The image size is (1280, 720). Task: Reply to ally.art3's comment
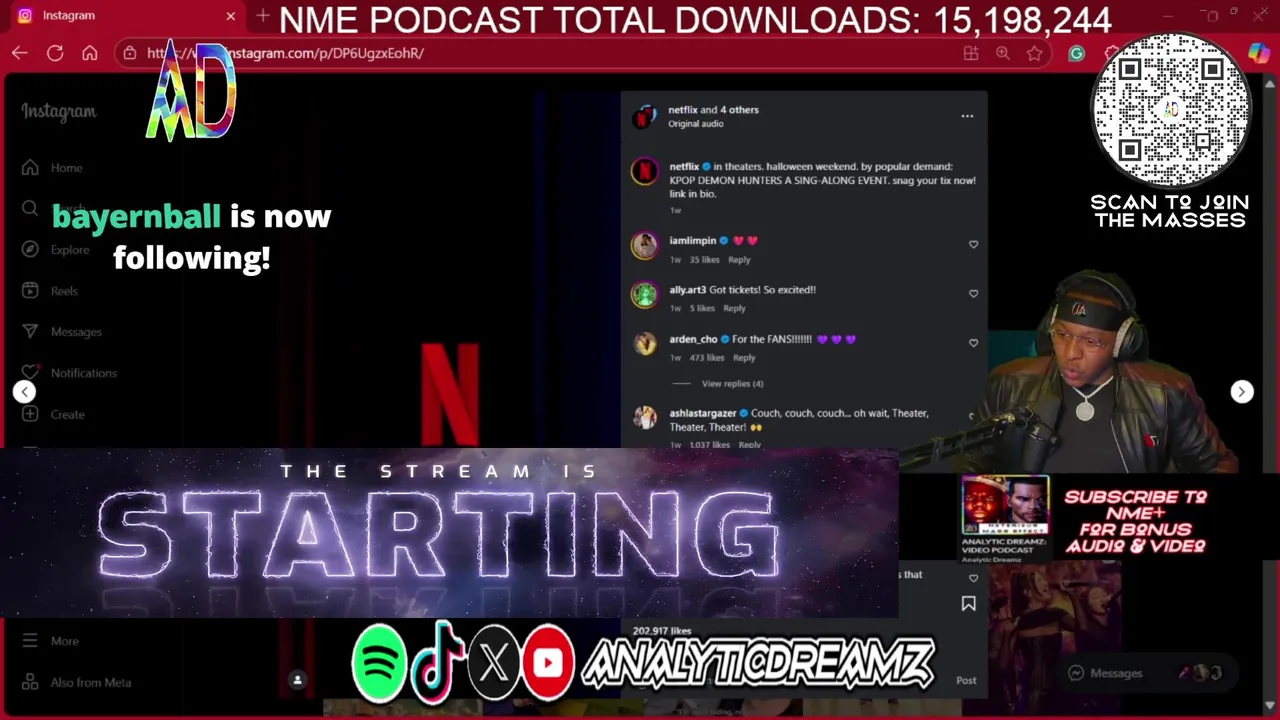pyautogui.click(x=734, y=309)
